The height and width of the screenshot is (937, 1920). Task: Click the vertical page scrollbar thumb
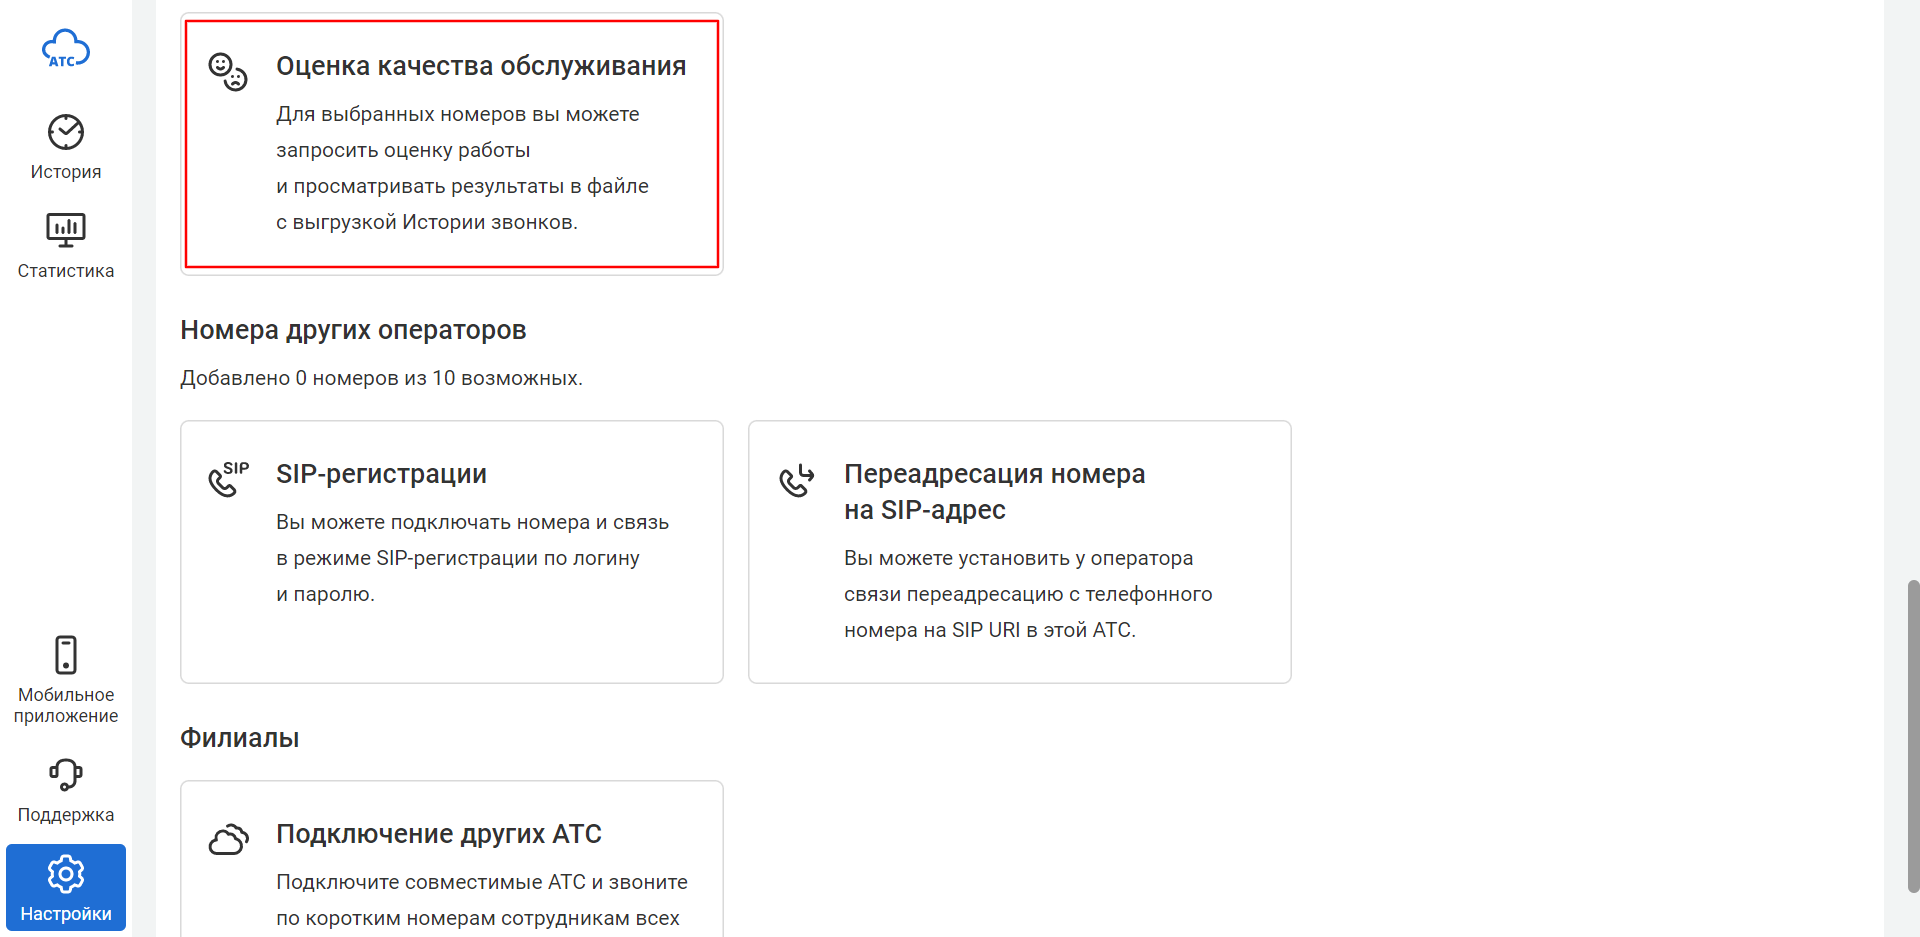(x=1913, y=735)
